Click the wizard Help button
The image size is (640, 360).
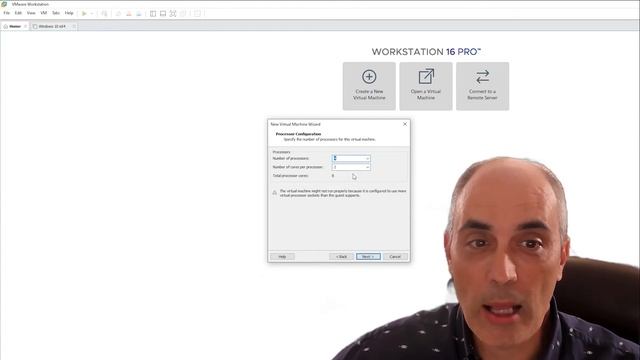pyautogui.click(x=282, y=257)
